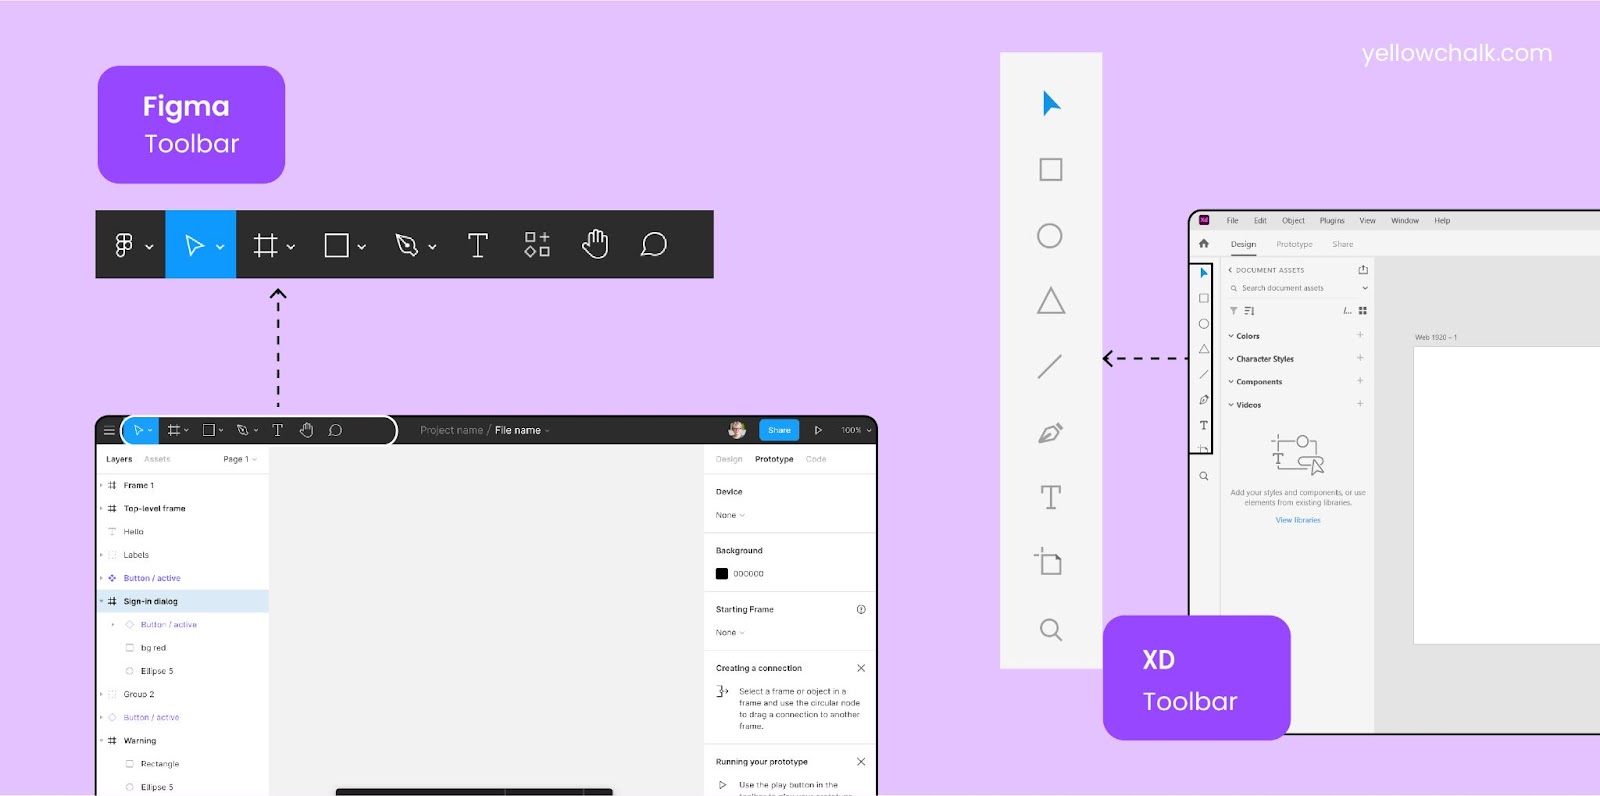This screenshot has width=1600, height=796.
Task: Close the Creating a connection tip
Action: [861, 668]
